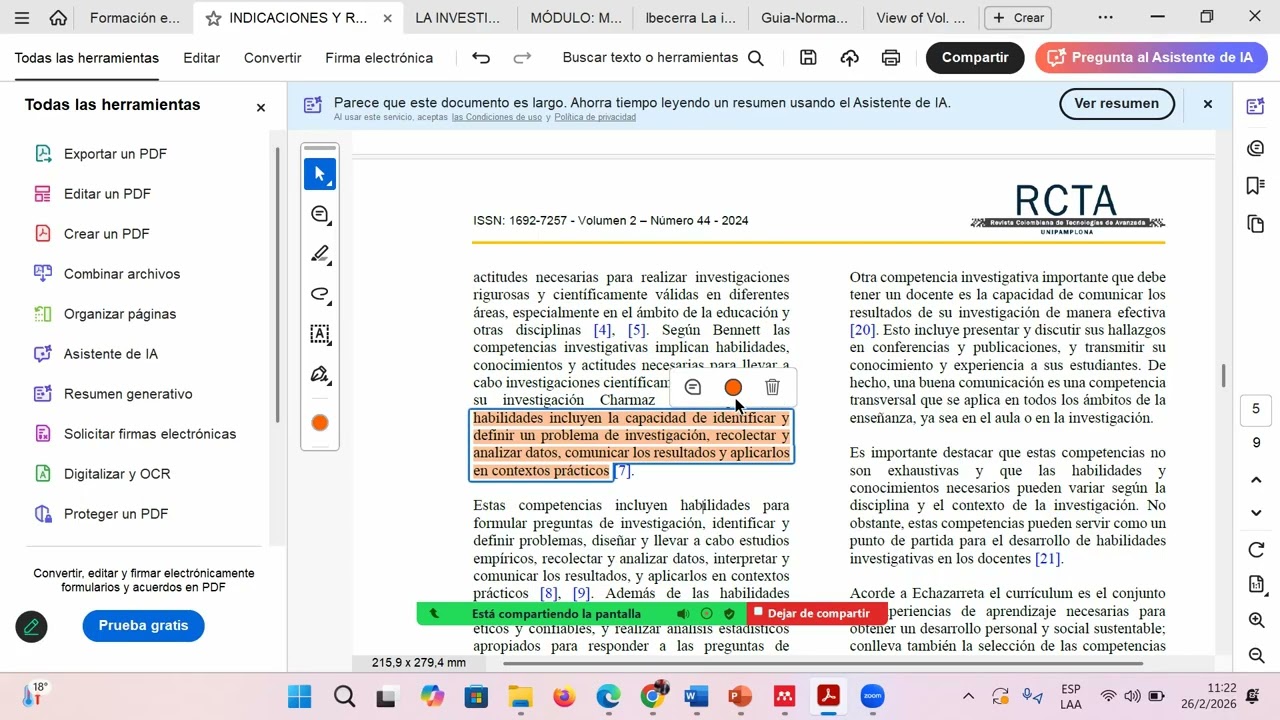Zoom in on the document
The image size is (1280, 720).
(1257, 621)
